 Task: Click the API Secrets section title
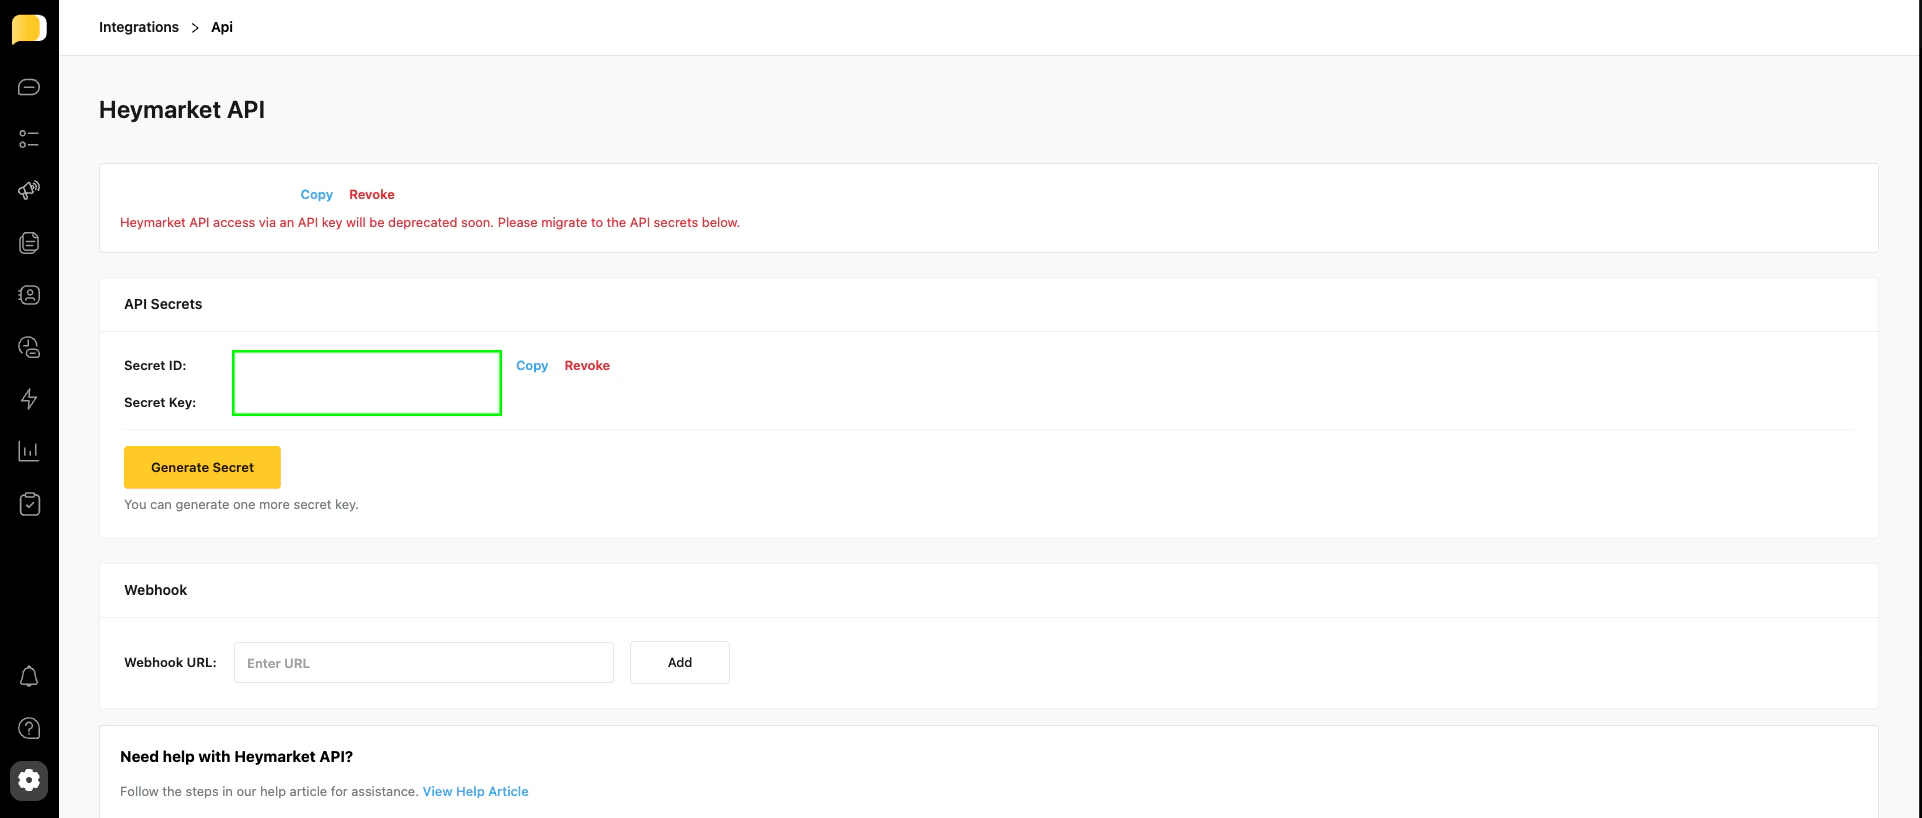click(x=163, y=304)
